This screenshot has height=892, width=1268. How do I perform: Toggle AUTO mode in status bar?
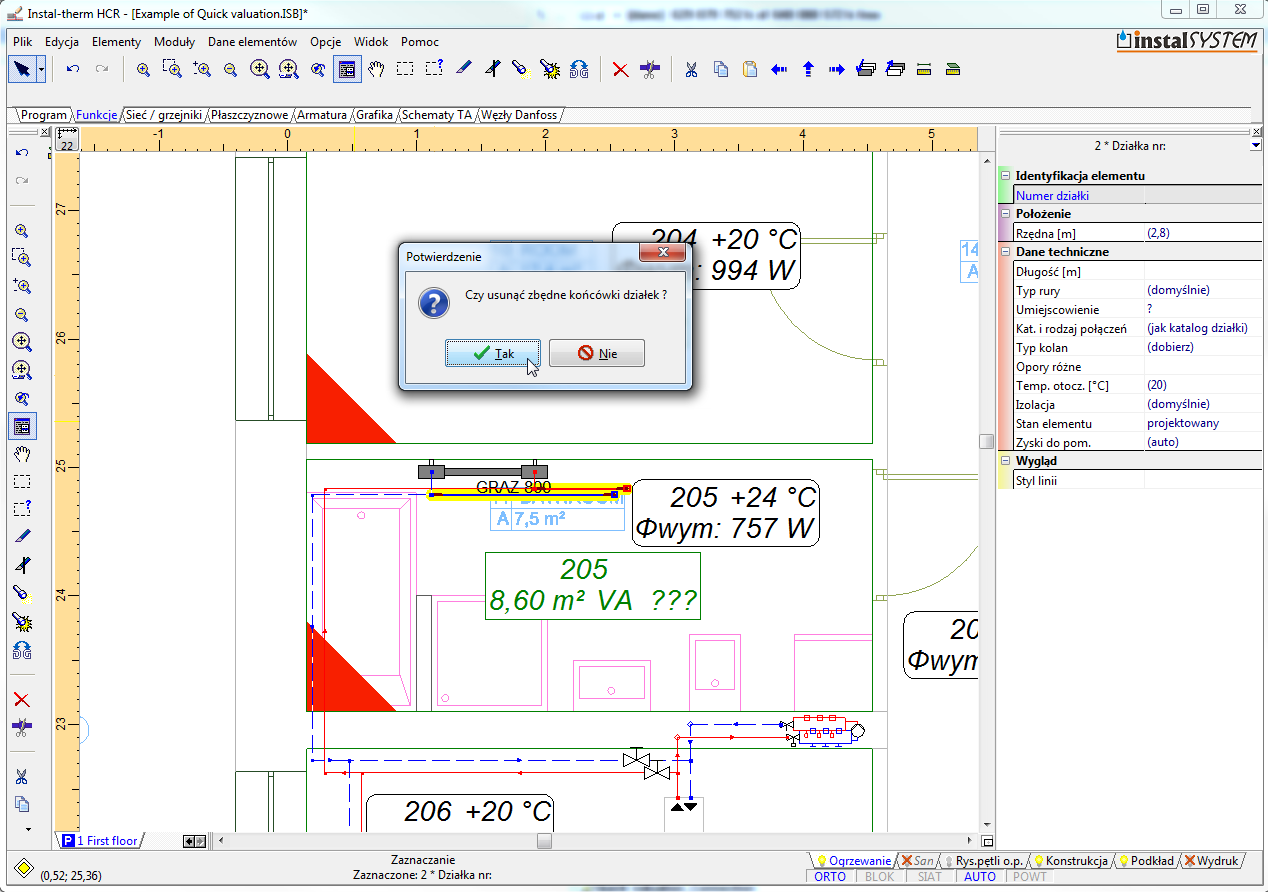pyautogui.click(x=980, y=877)
